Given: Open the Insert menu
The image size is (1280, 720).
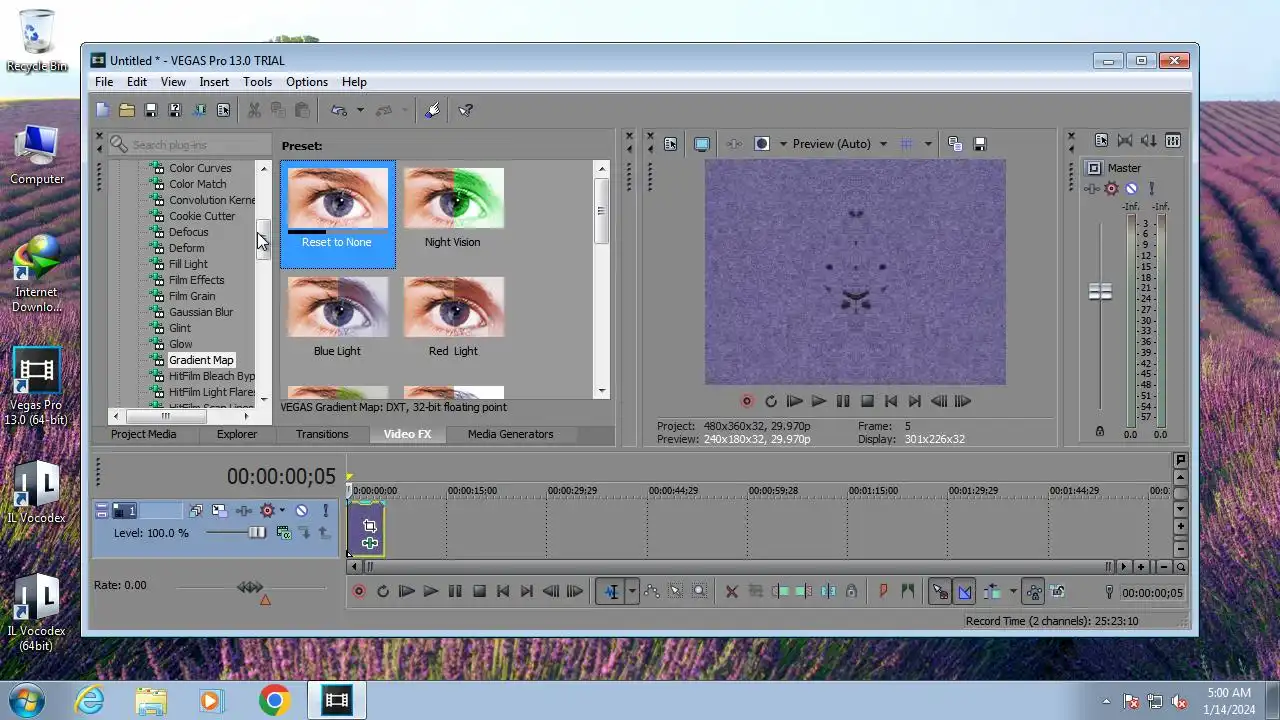Looking at the screenshot, I should [214, 82].
